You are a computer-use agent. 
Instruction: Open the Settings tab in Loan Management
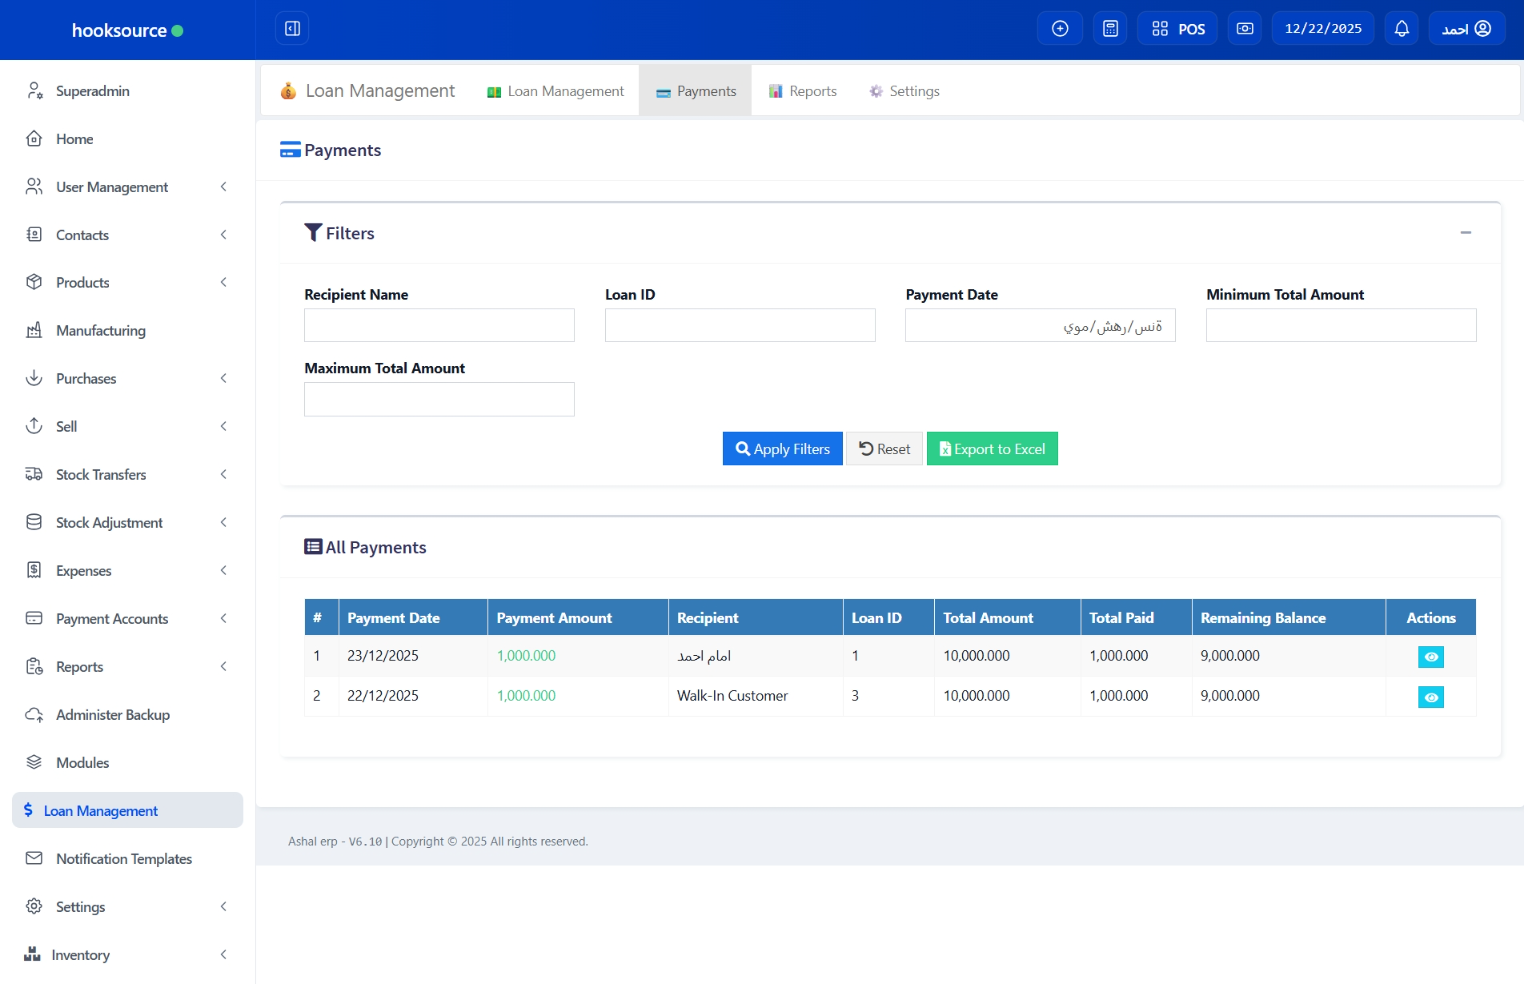pyautogui.click(x=904, y=91)
